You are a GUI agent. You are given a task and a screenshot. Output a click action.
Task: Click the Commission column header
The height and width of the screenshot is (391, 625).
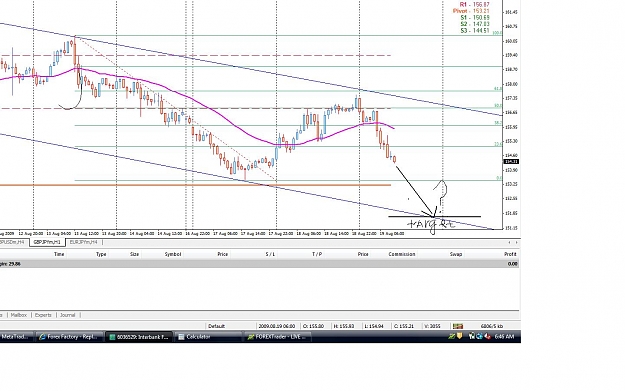[x=402, y=254]
